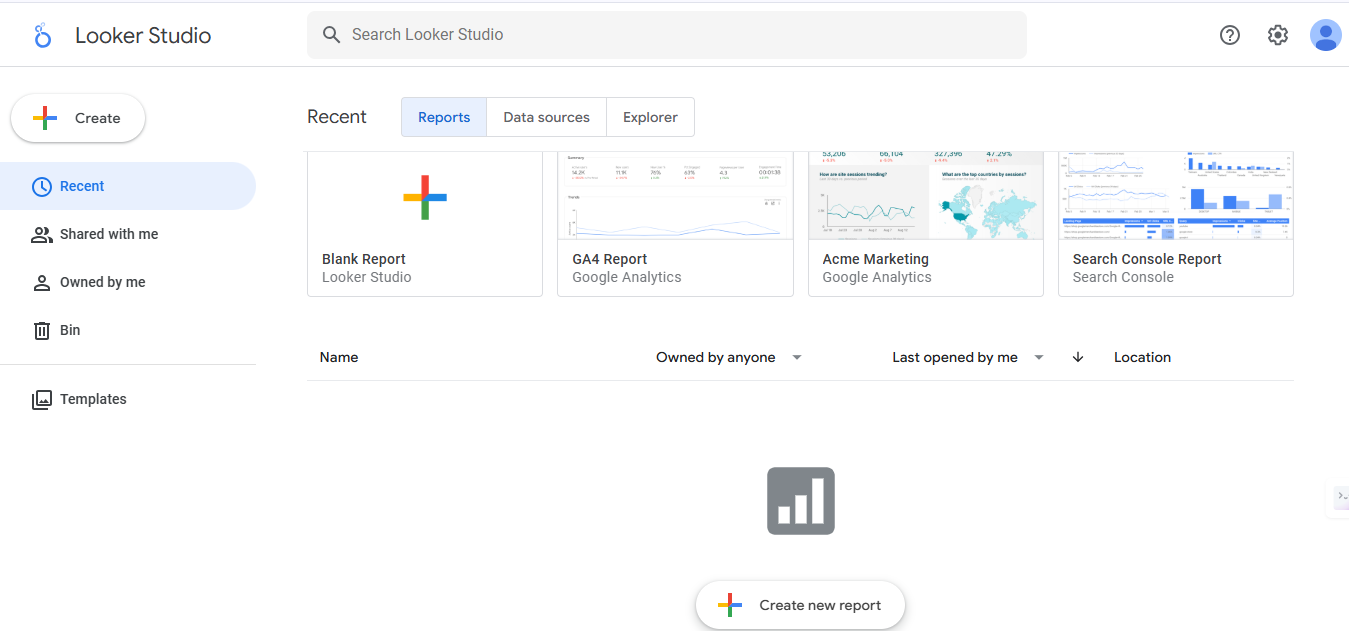
Task: Open the Search Console Report template thumbnail
Action: tap(1176, 196)
